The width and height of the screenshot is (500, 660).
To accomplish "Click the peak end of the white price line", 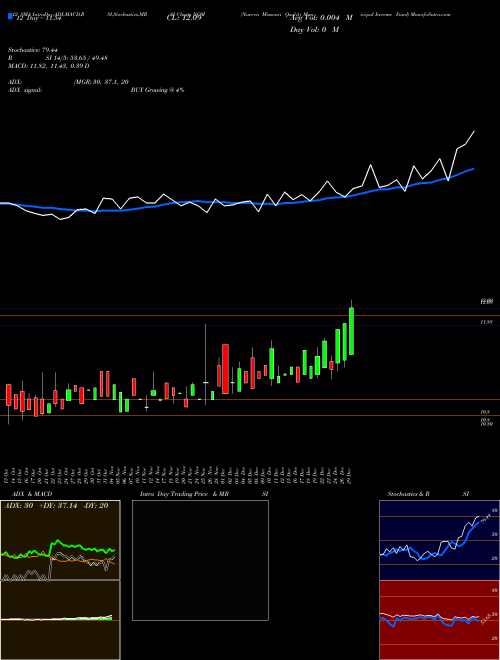I will click(x=474, y=131).
